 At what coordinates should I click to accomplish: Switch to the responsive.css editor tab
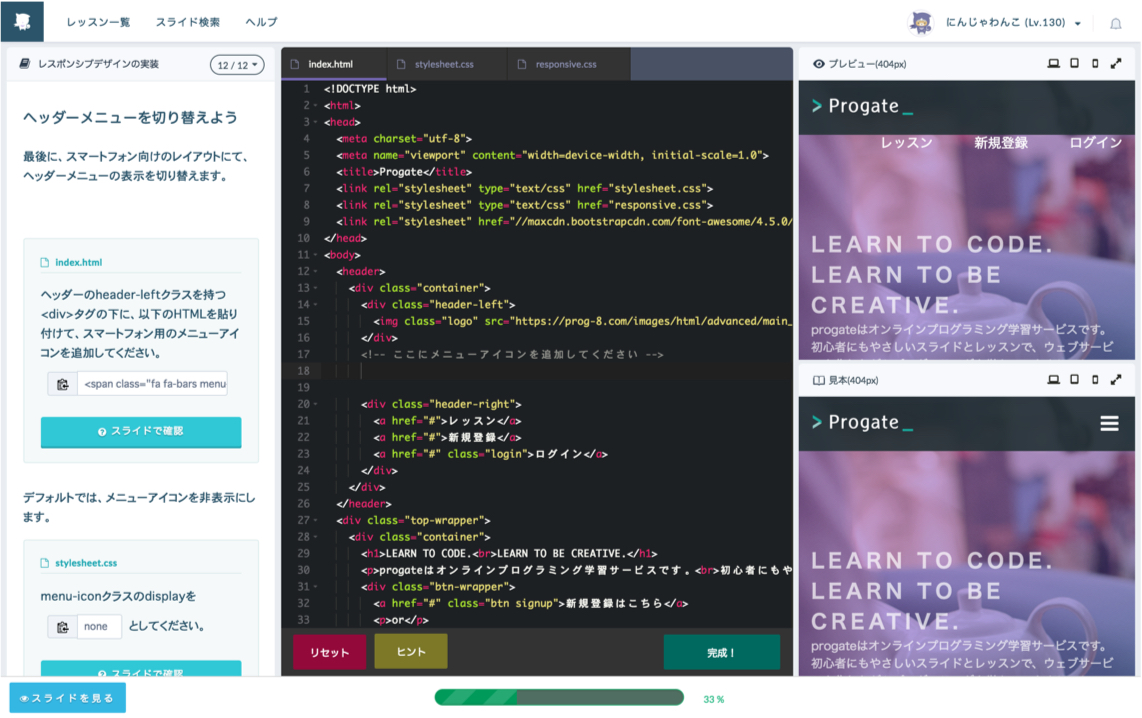click(569, 64)
